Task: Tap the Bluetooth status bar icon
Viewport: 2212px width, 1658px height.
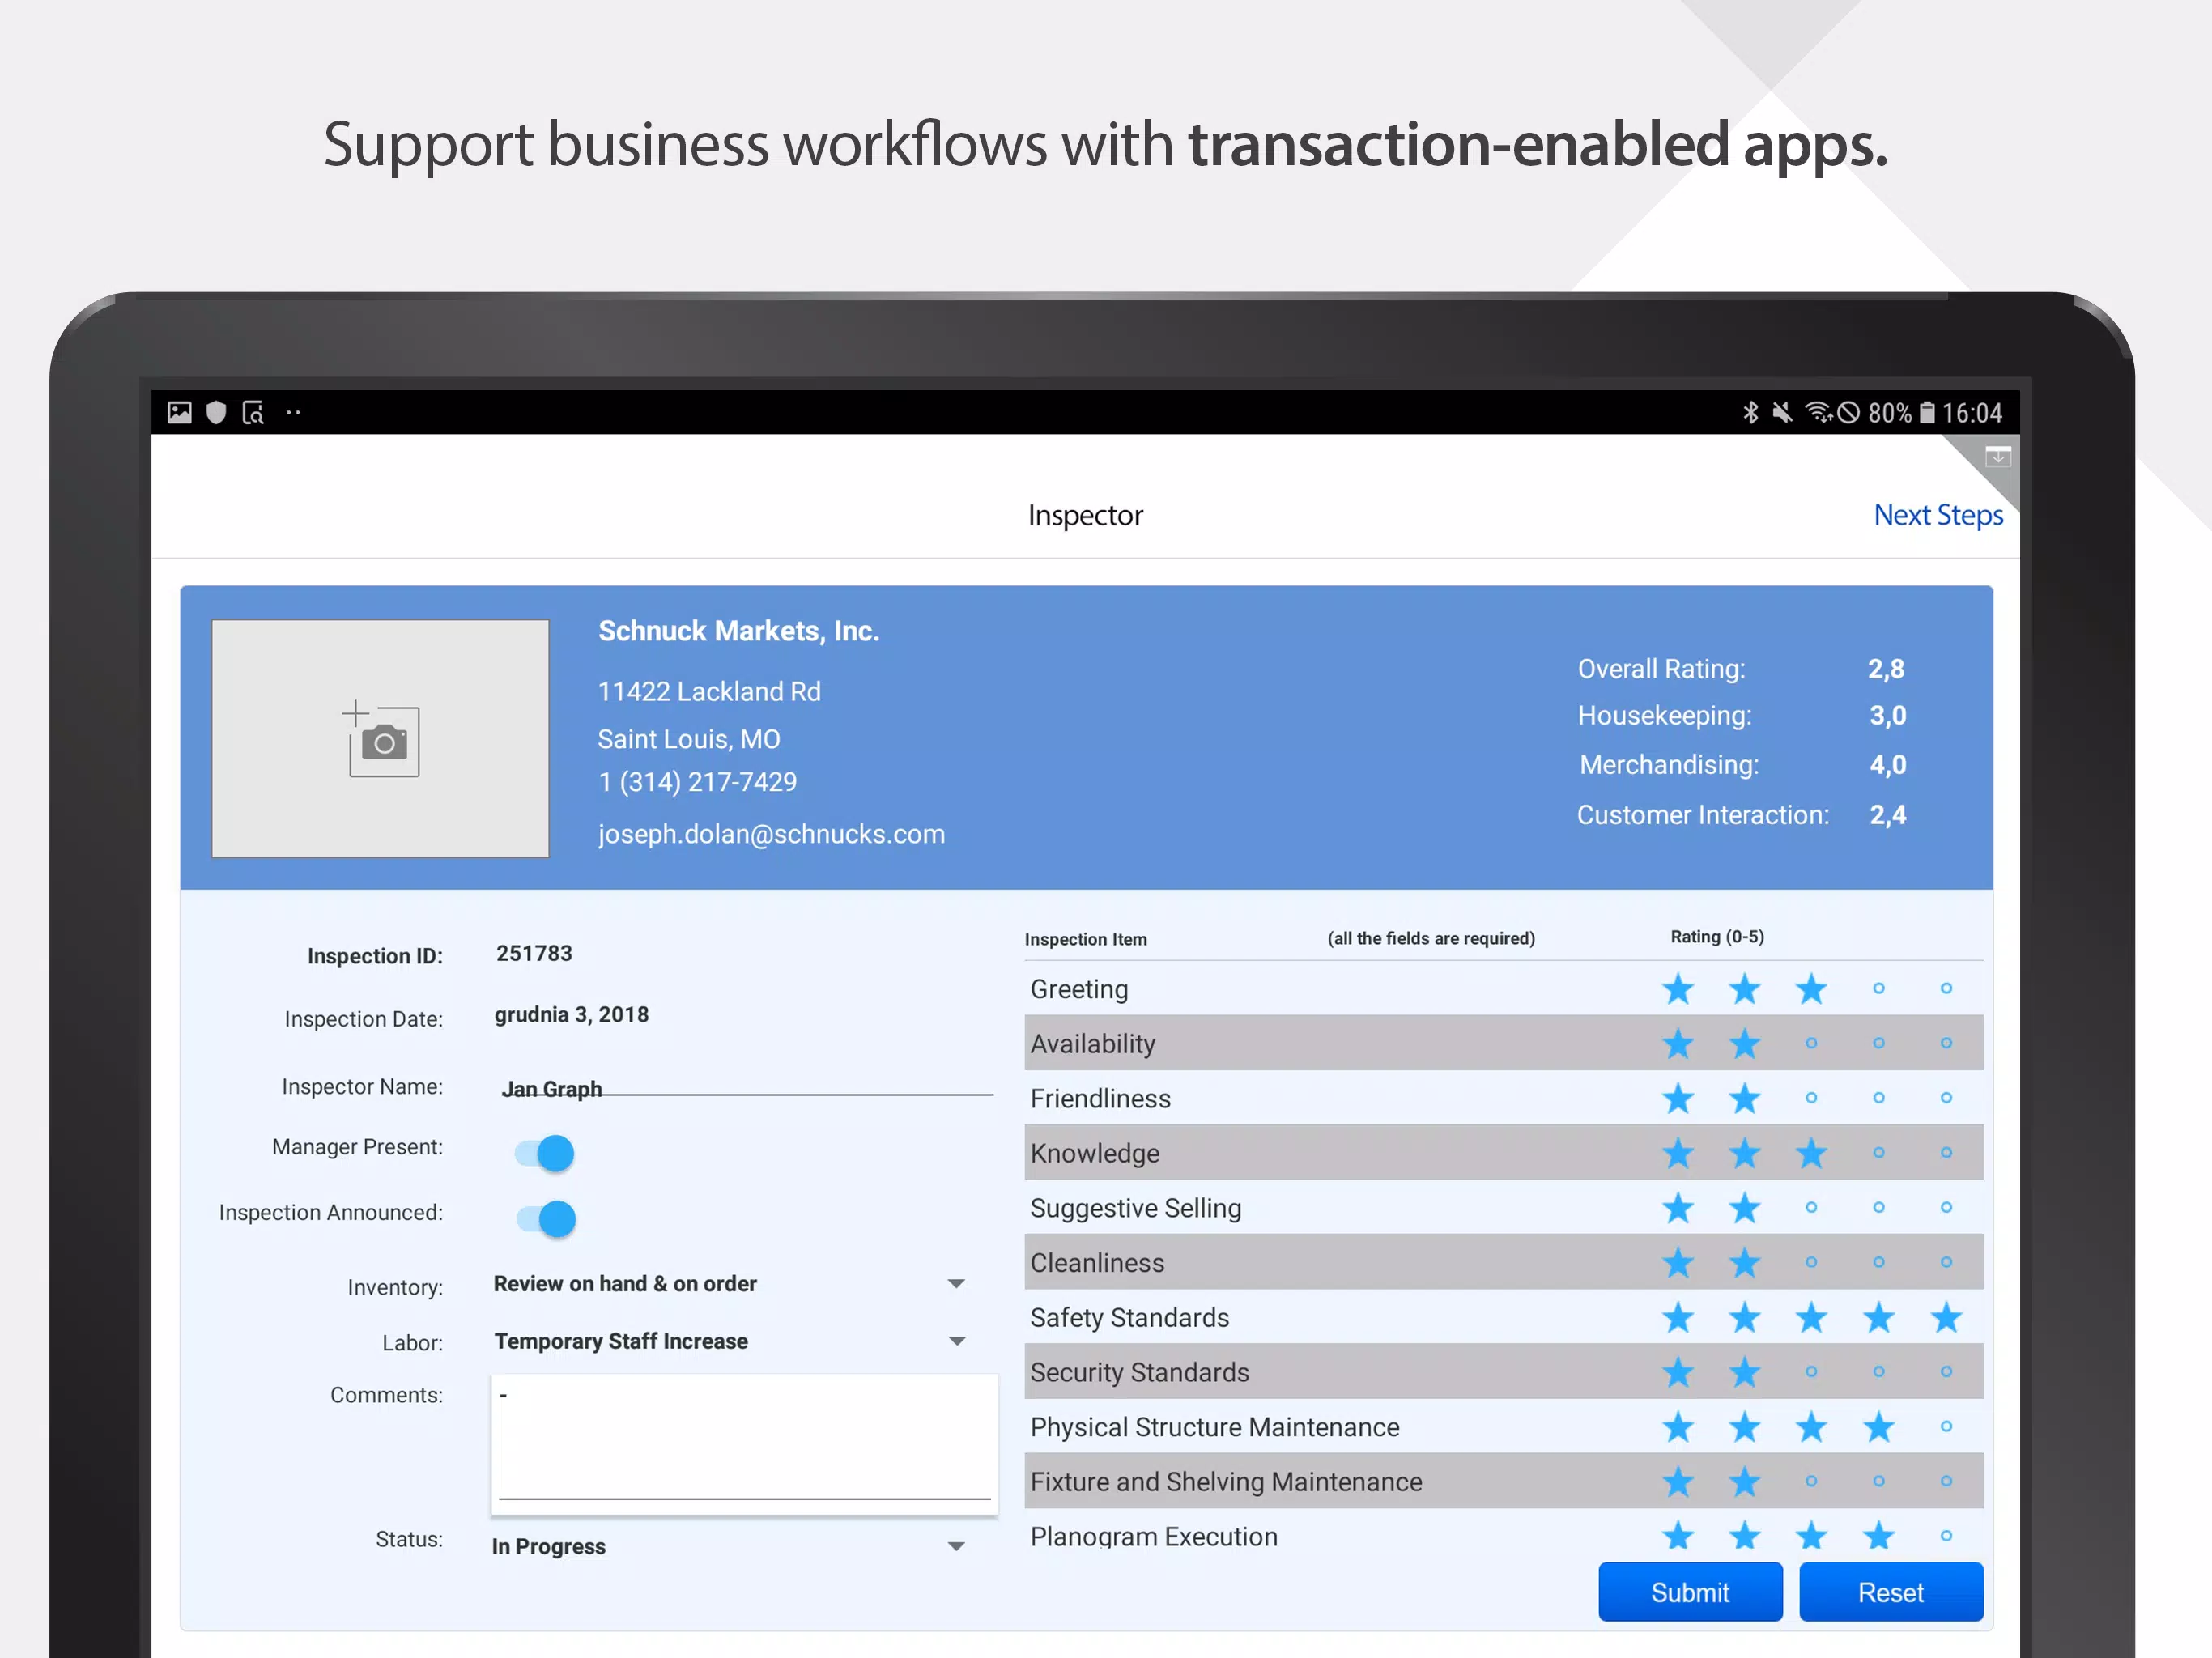Action: click(x=1750, y=412)
